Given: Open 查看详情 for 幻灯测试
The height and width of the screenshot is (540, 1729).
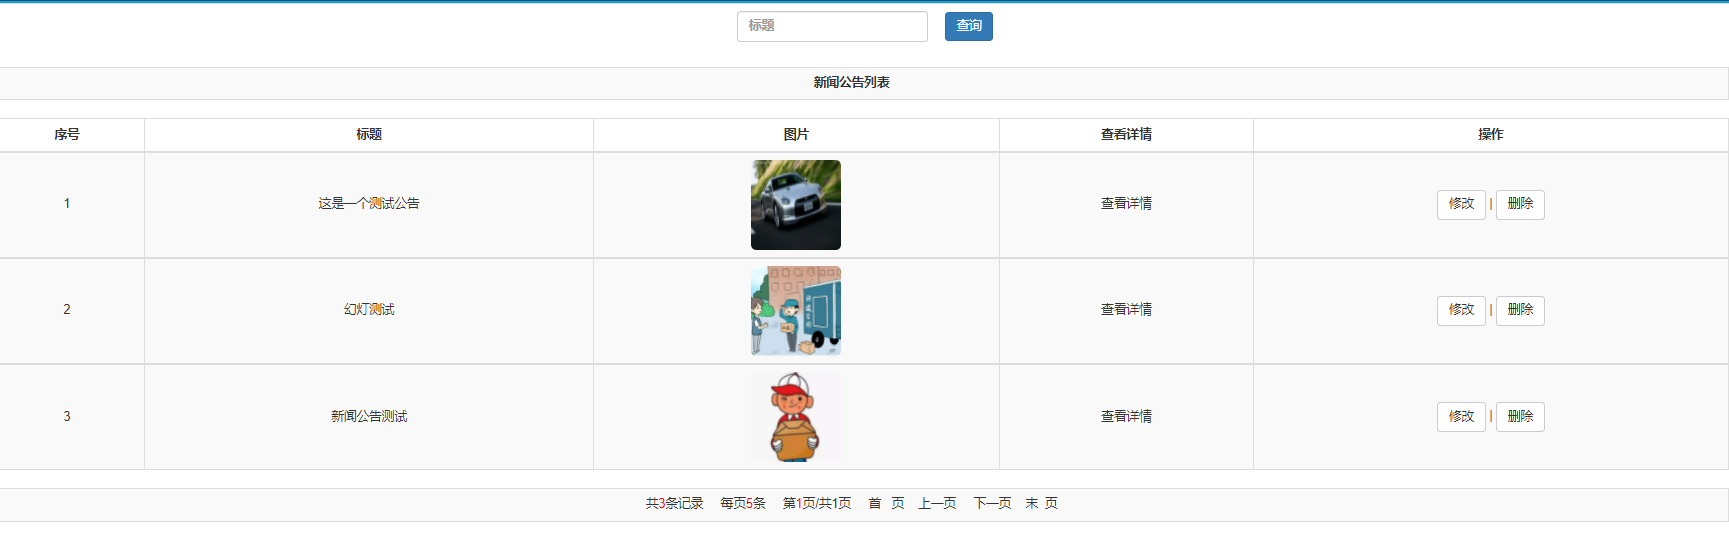Looking at the screenshot, I should 1126,309.
